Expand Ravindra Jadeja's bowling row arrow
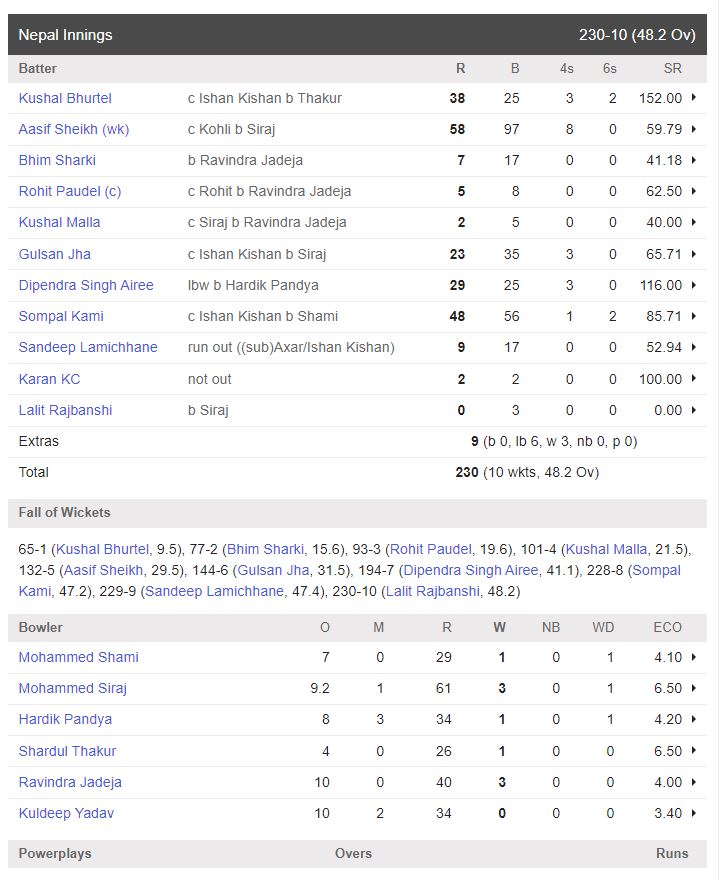 694,782
